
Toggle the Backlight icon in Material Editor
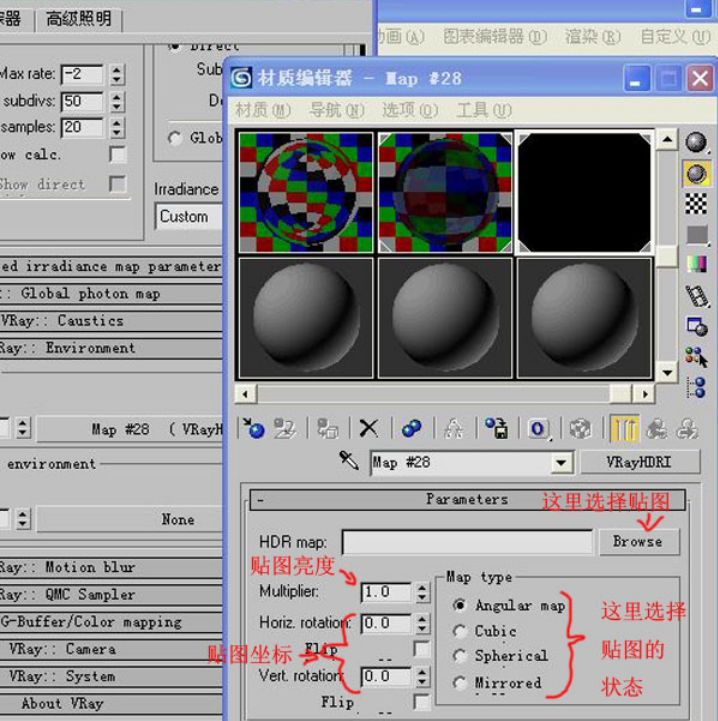click(x=696, y=173)
